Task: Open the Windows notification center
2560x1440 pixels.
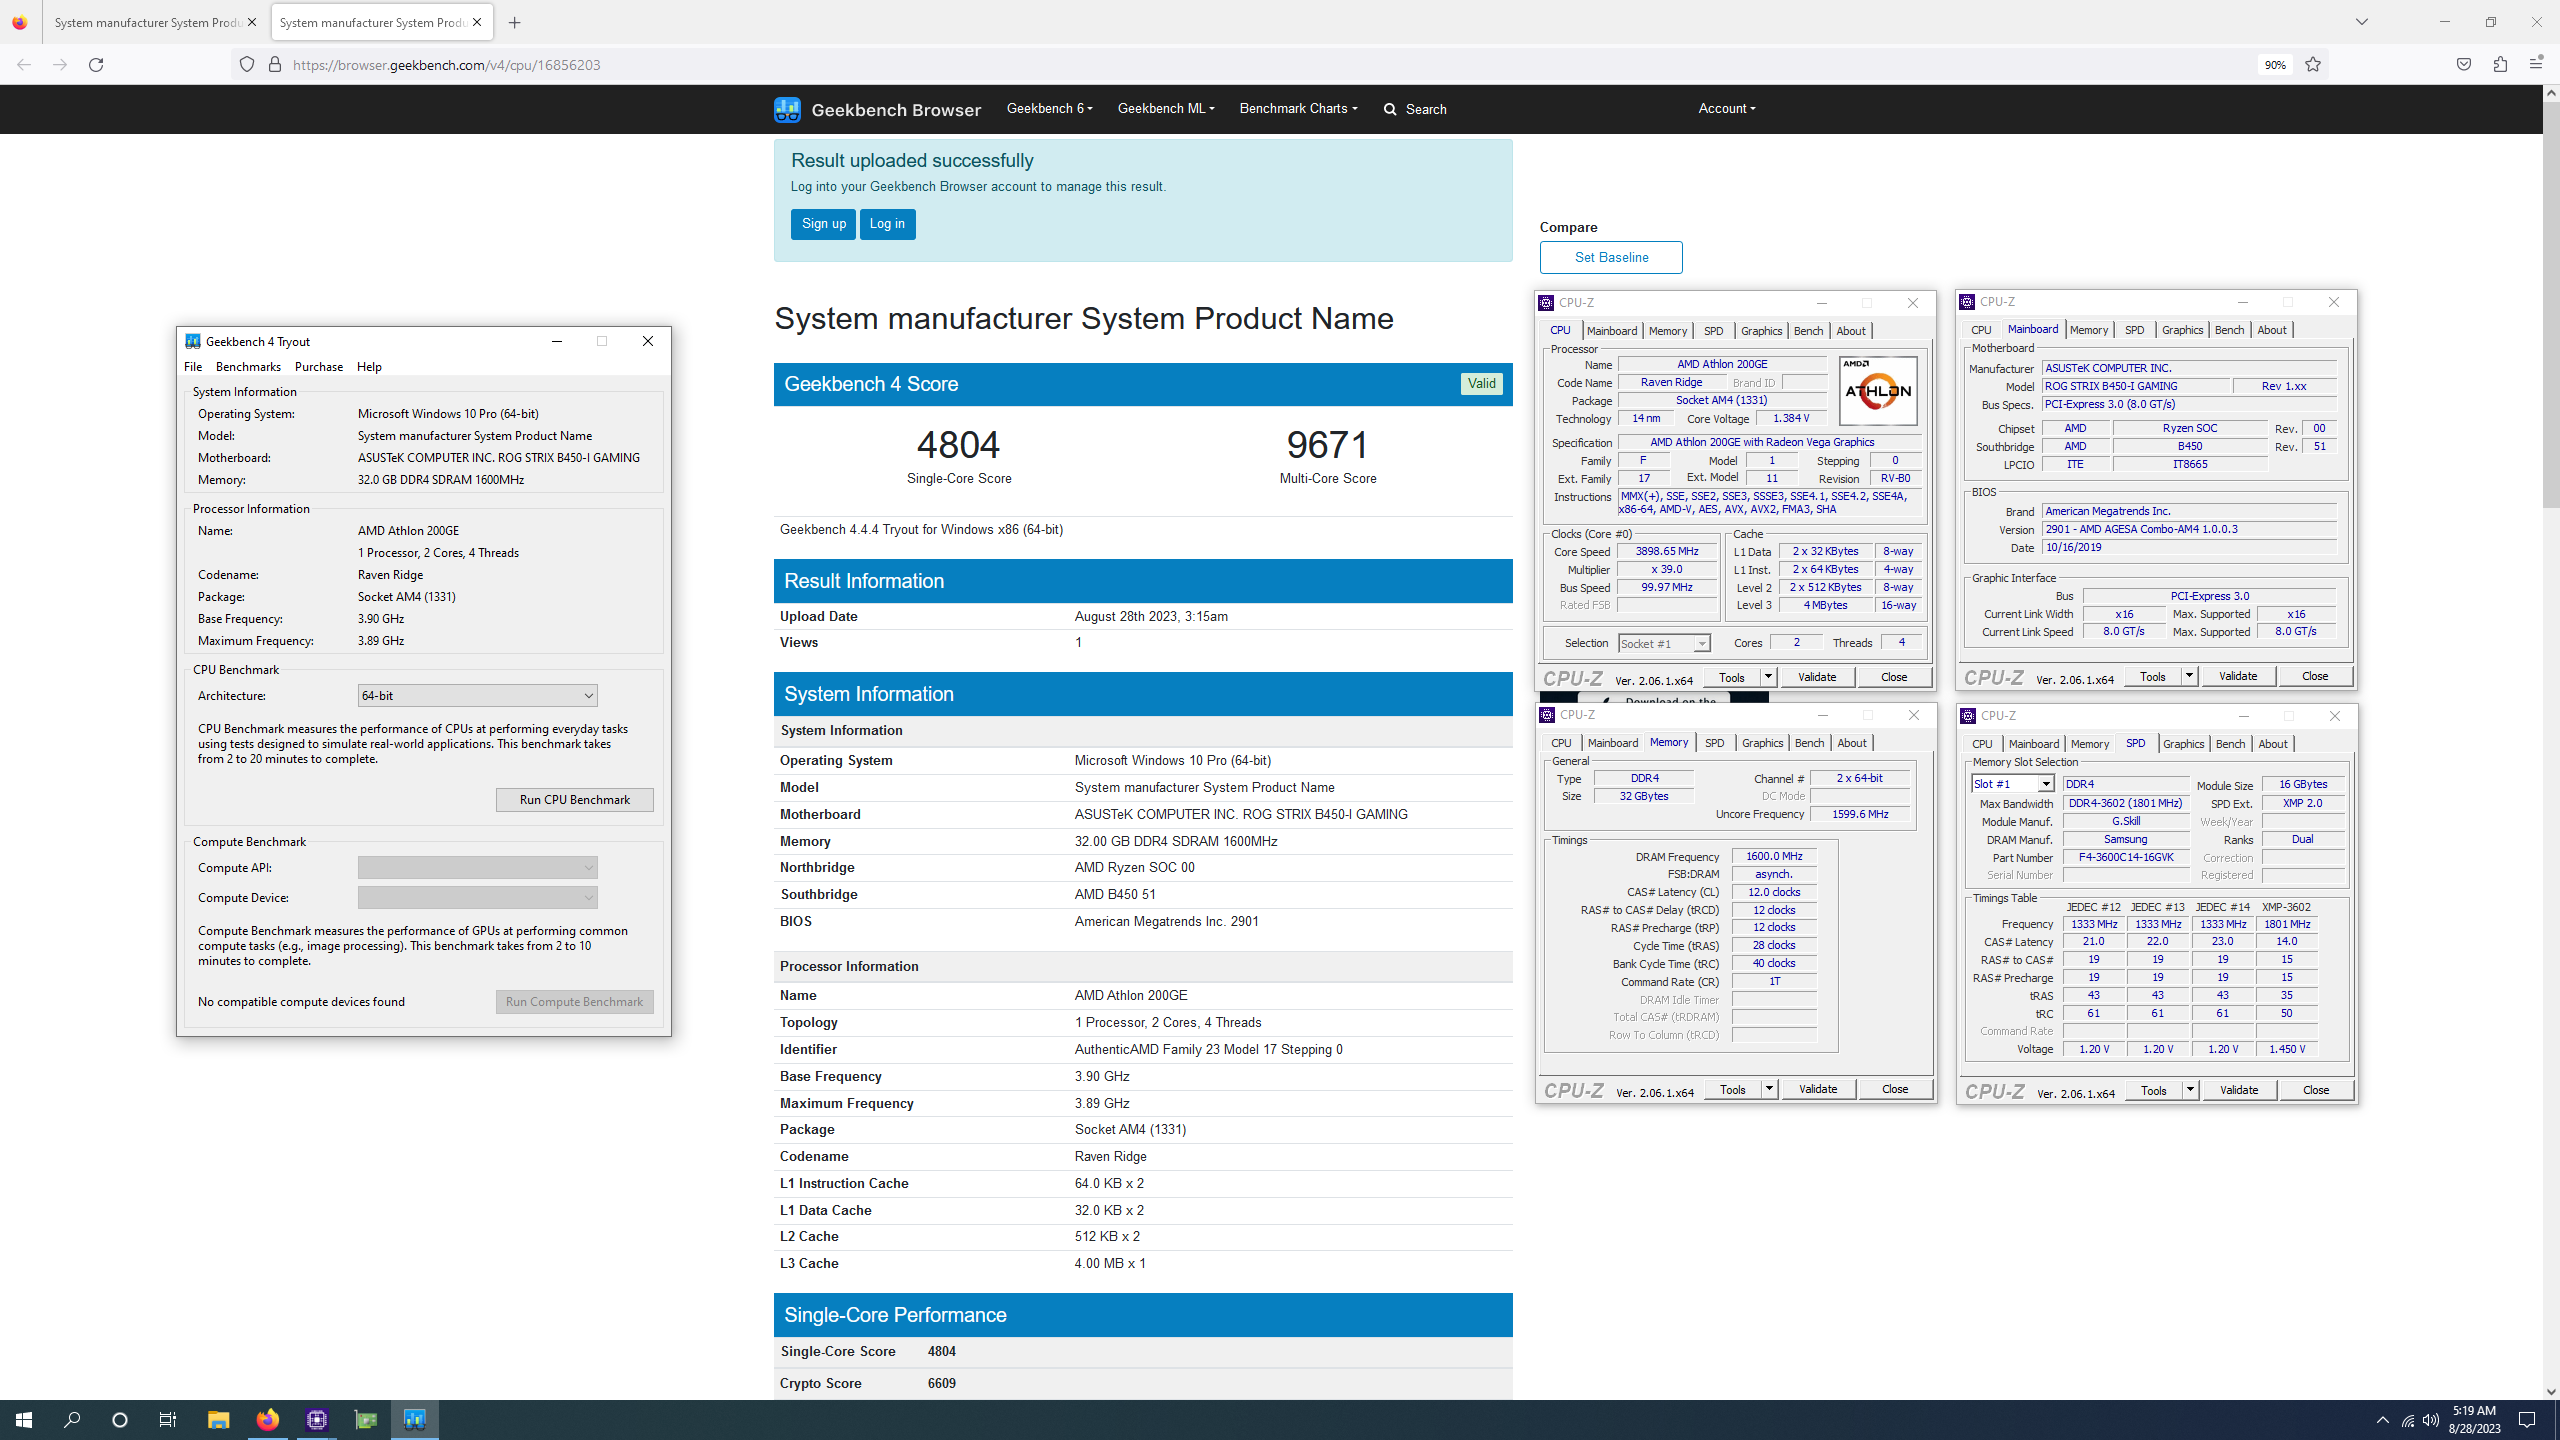Action: [2527, 1420]
